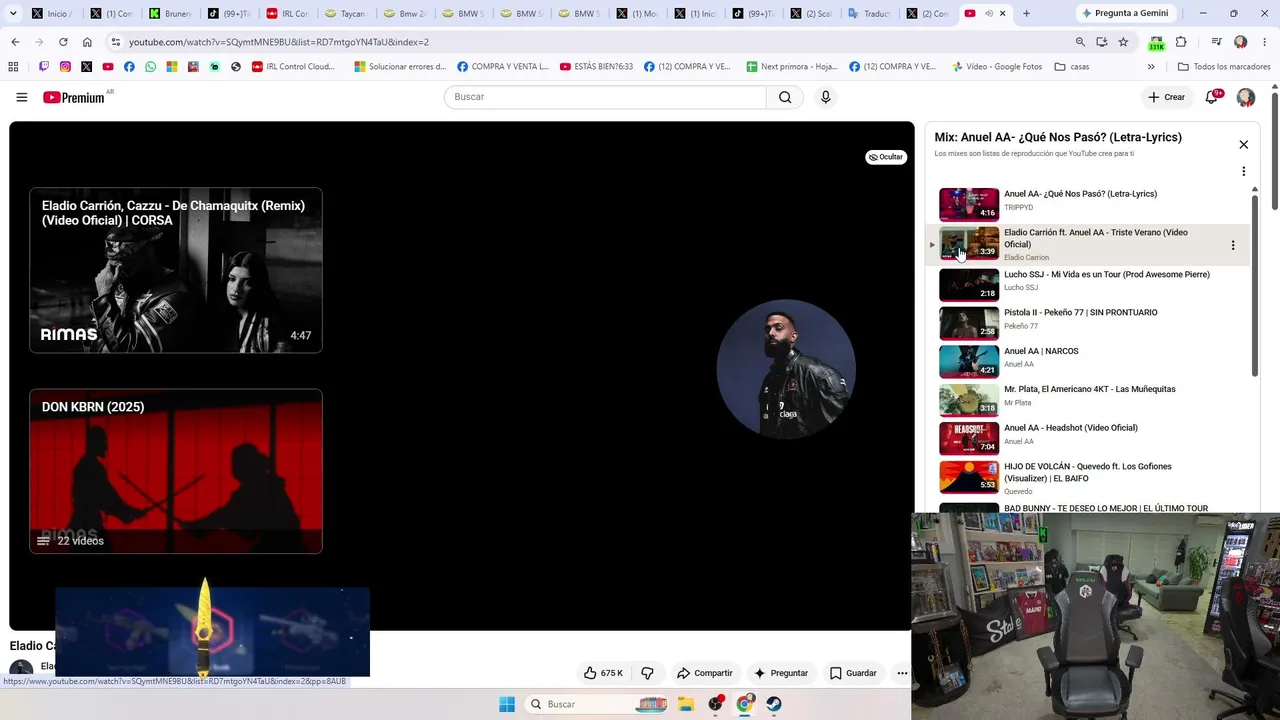Click the browser address bar URL
The height and width of the screenshot is (720, 1280).
pyautogui.click(x=279, y=42)
